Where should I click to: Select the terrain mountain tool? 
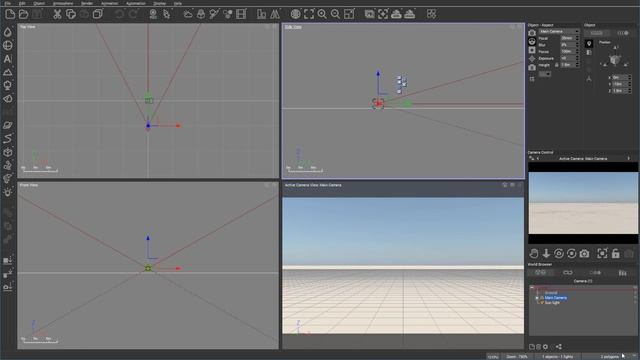point(8,72)
